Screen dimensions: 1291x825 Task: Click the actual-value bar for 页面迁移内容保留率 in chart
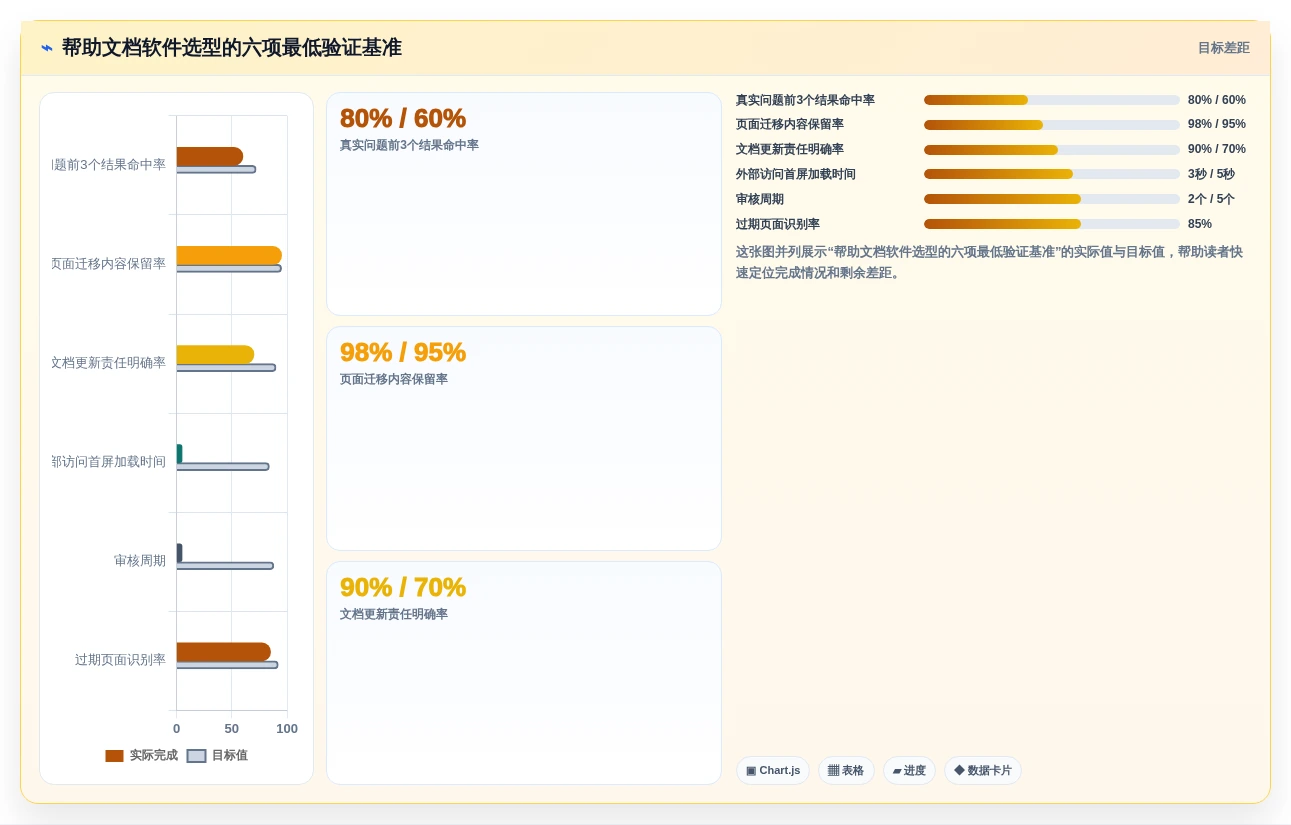click(229, 255)
